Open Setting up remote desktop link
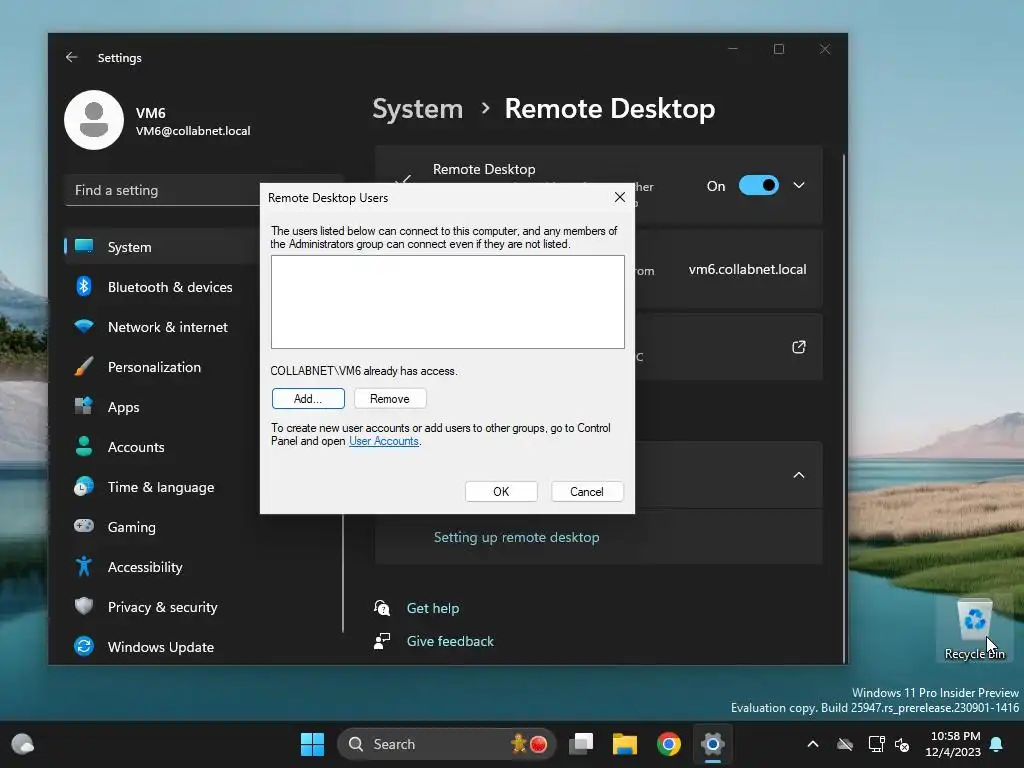Screen dimensions: 1024x768 click(x=517, y=537)
